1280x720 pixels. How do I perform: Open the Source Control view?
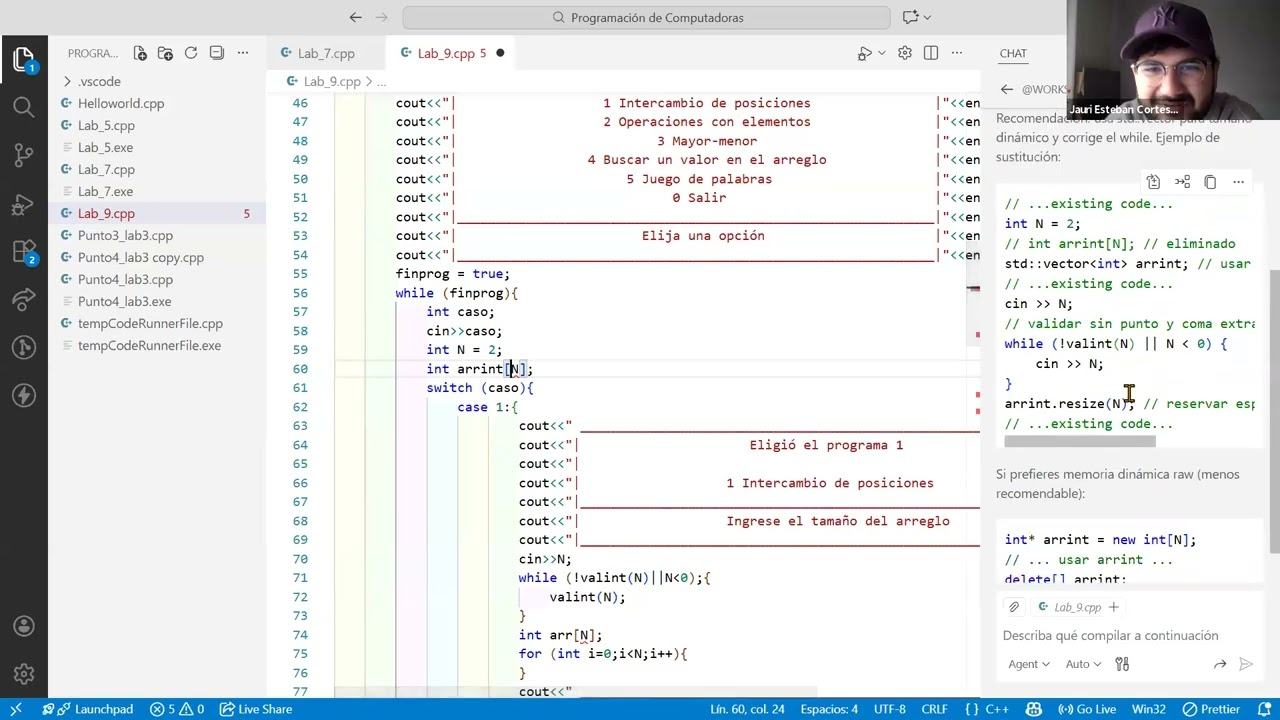click(x=24, y=155)
